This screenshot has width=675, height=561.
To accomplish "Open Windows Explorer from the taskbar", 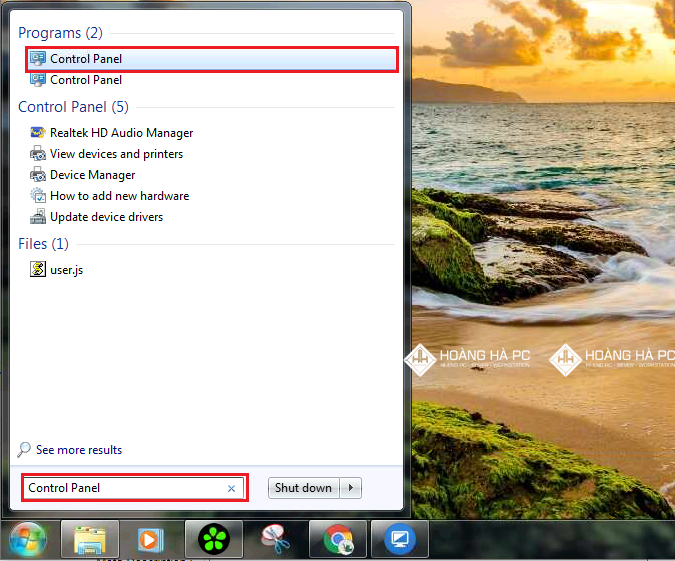I will click(x=90, y=539).
